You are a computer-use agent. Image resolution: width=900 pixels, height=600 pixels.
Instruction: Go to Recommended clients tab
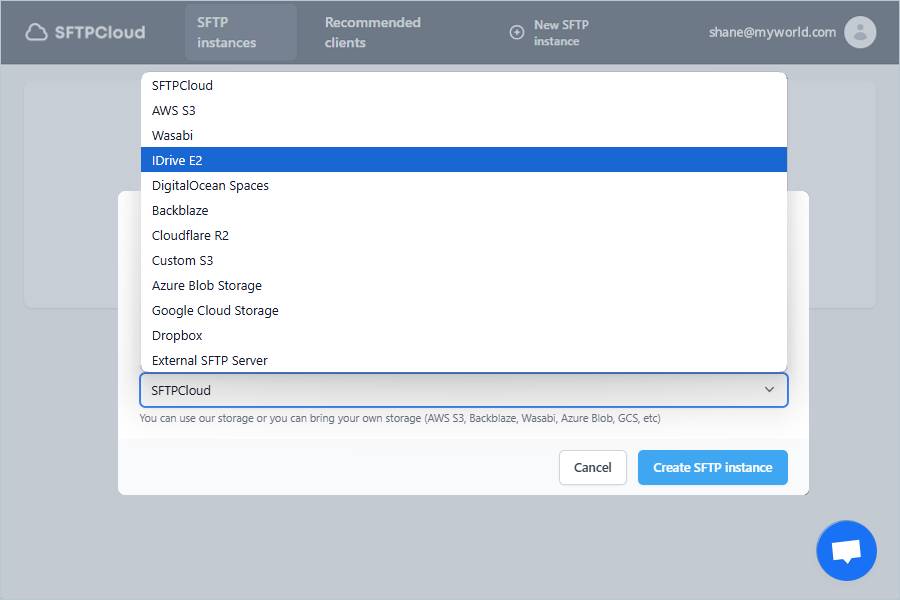point(373,32)
